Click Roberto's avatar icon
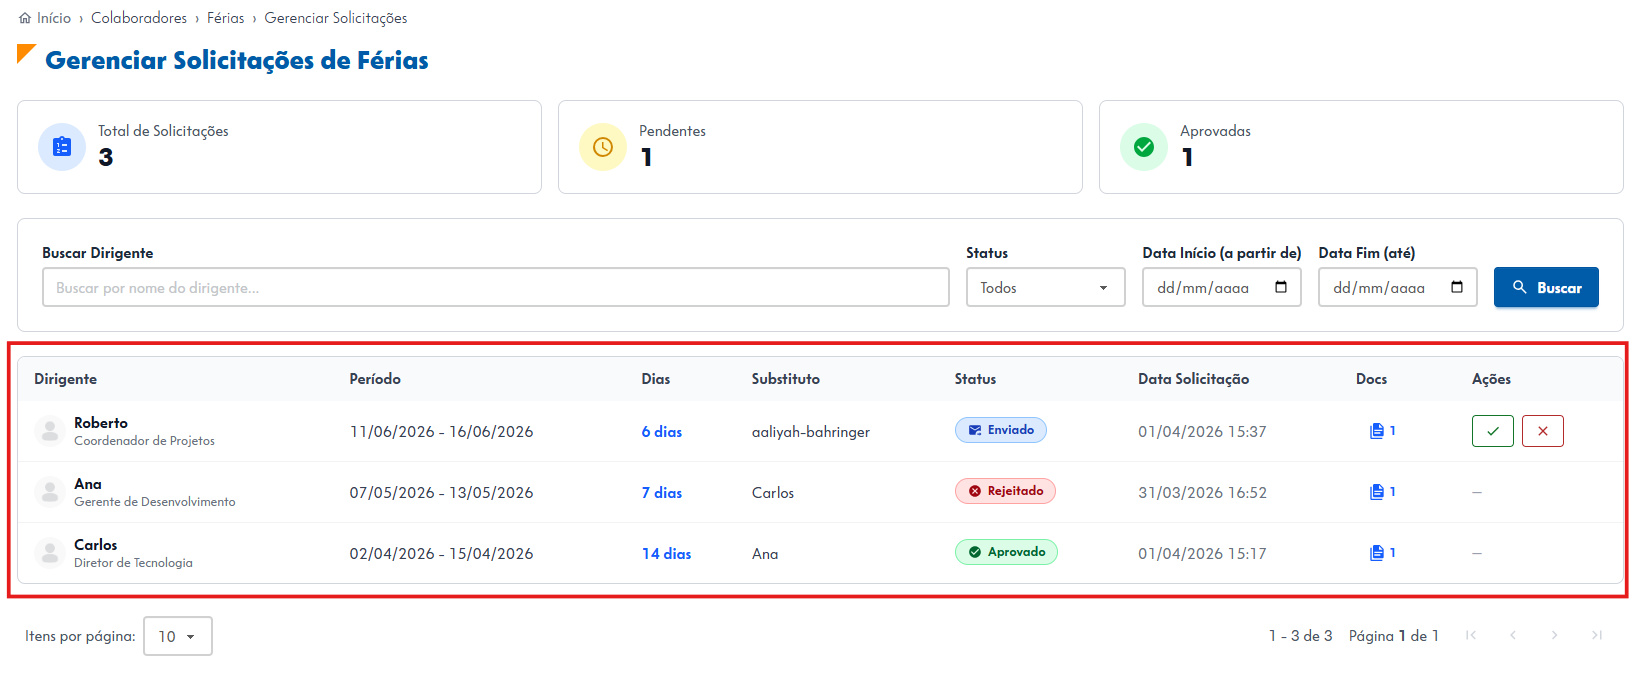The height and width of the screenshot is (687, 1633). (x=50, y=431)
